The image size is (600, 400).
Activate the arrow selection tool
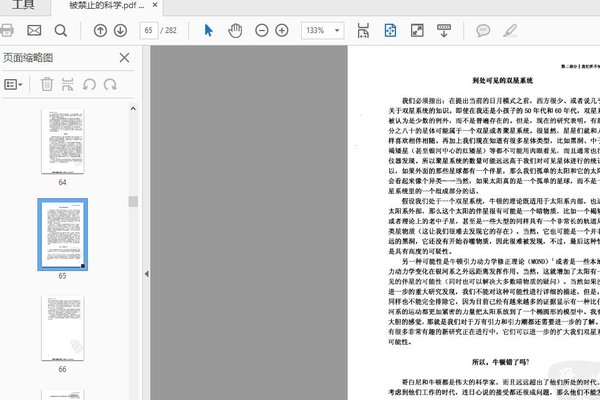(x=209, y=31)
